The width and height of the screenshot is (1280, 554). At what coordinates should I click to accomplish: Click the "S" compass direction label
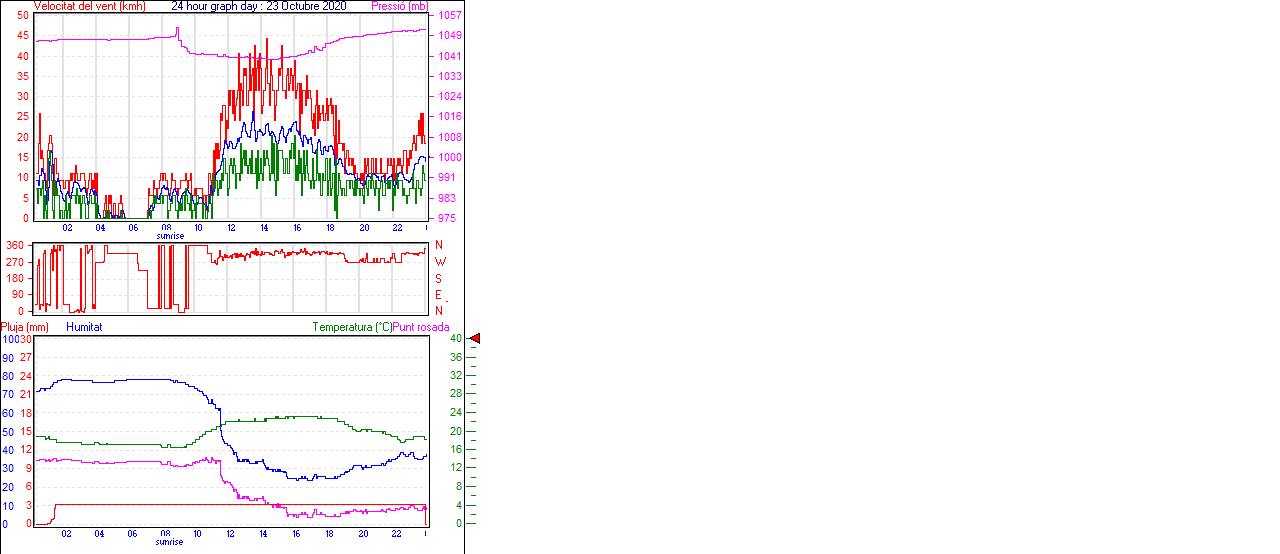(x=438, y=278)
